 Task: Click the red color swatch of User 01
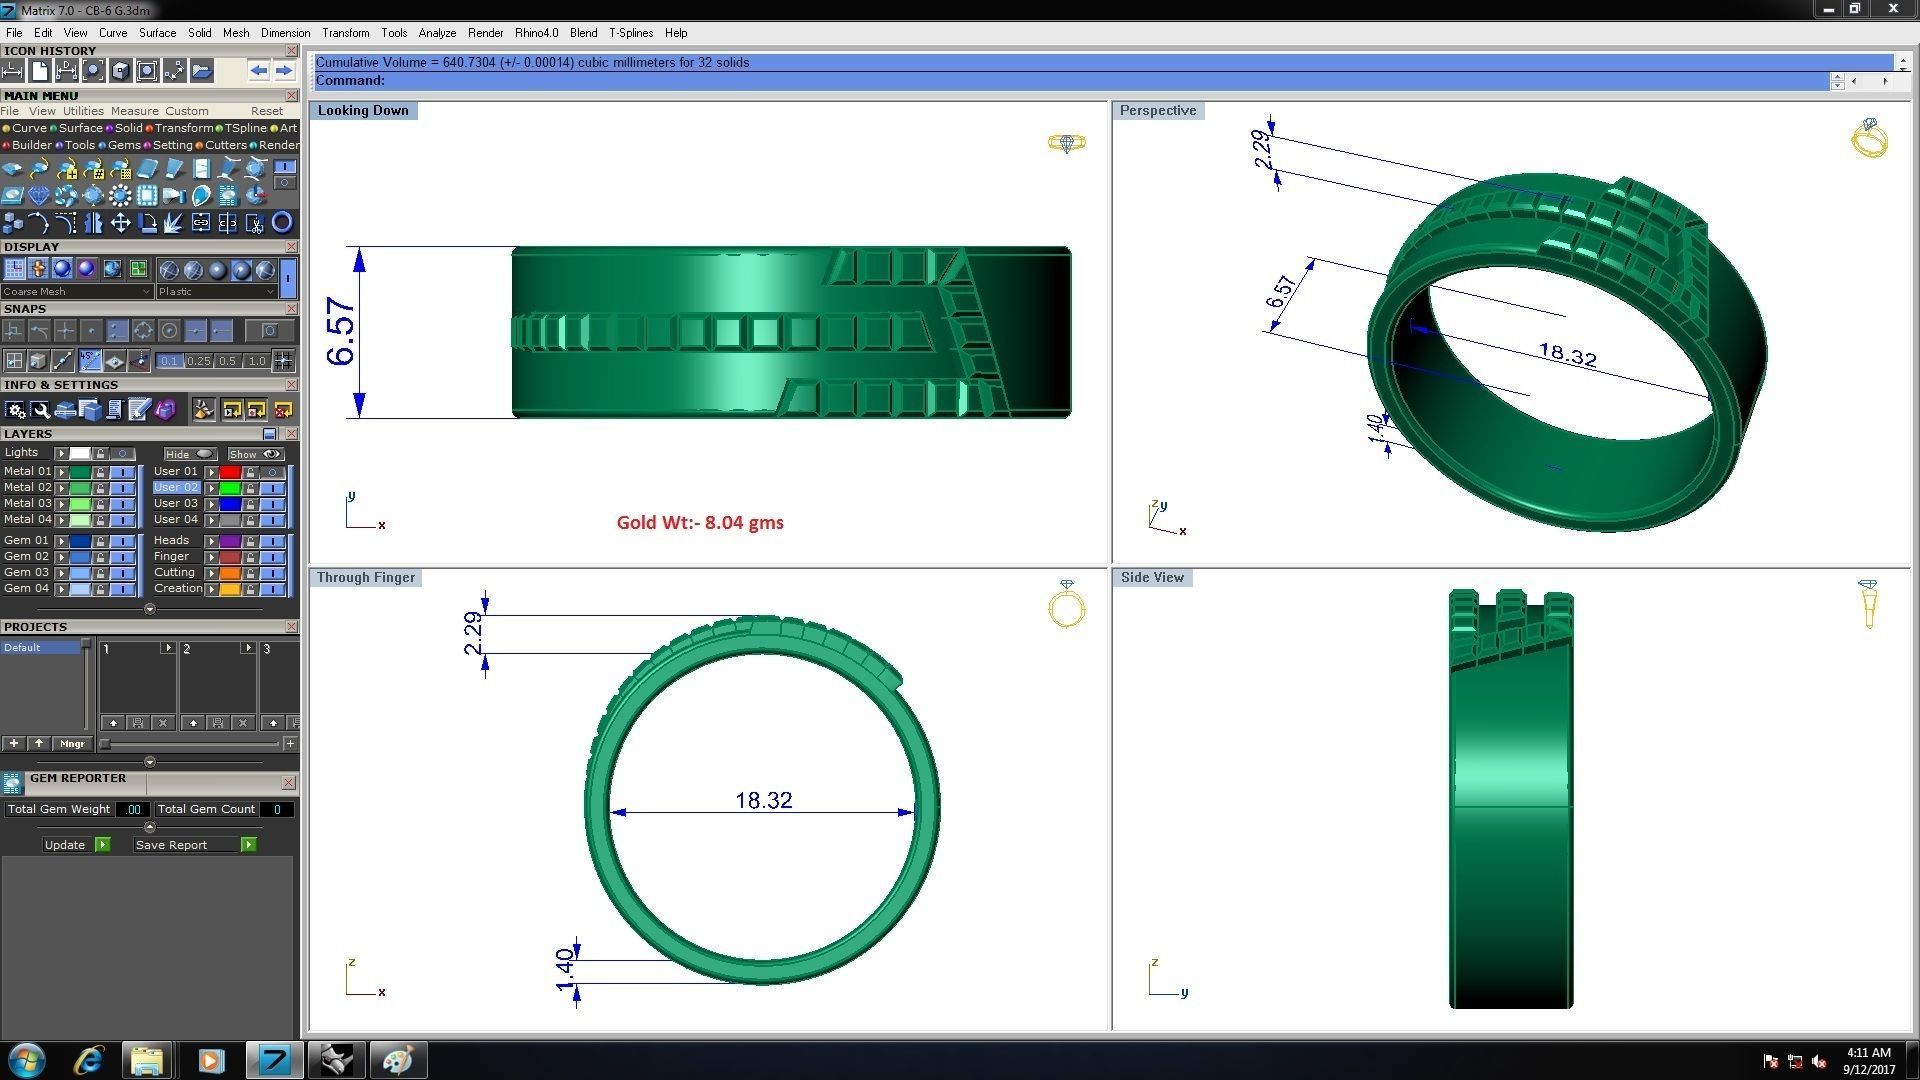click(x=230, y=472)
